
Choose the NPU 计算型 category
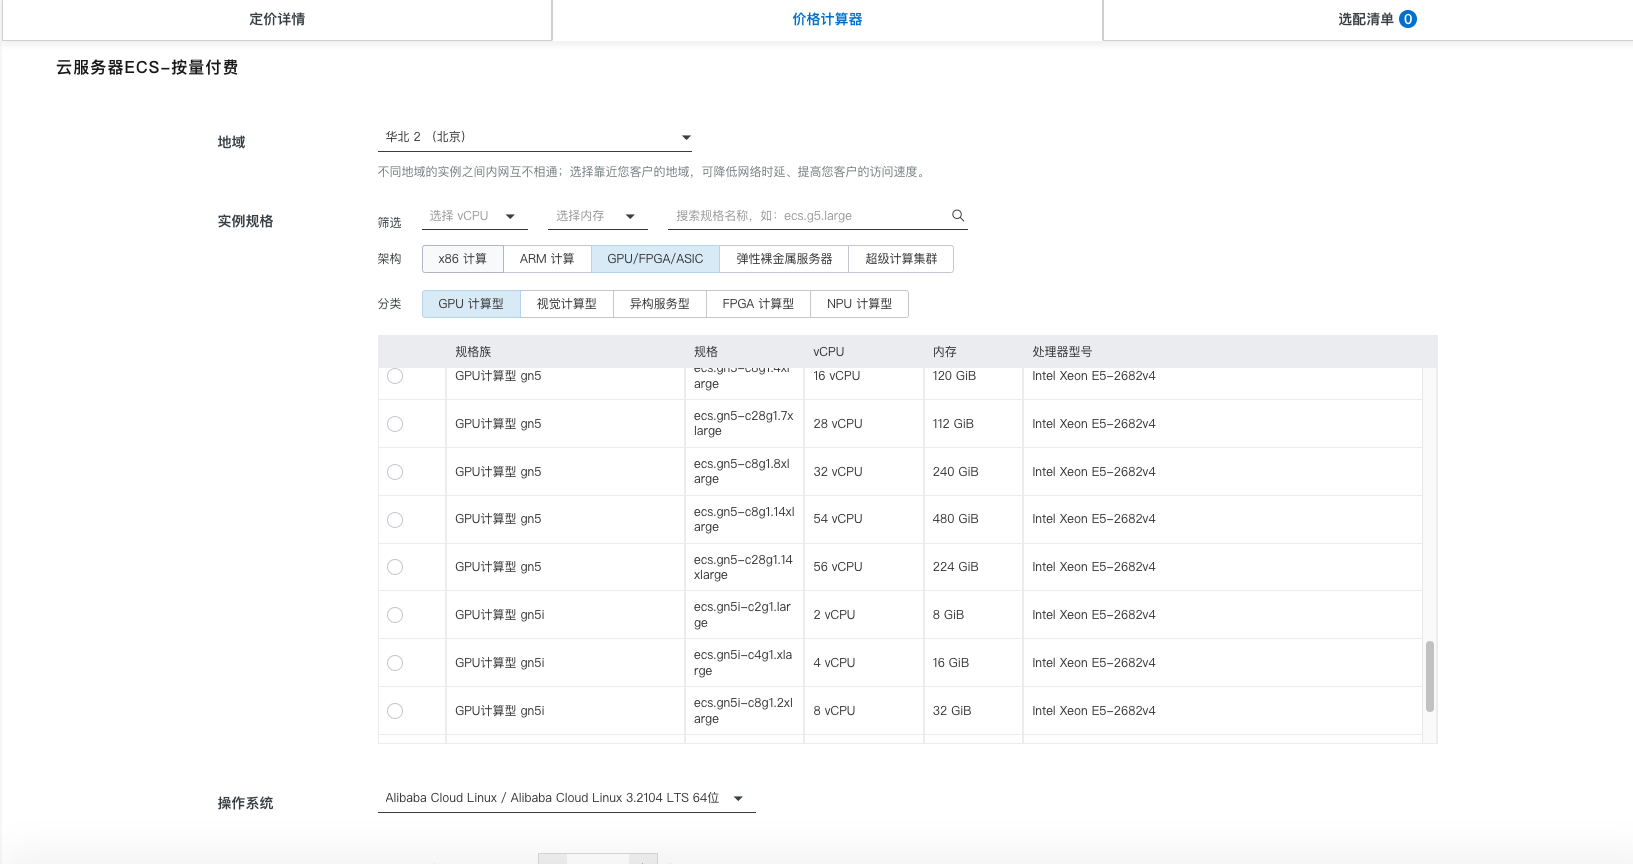coord(859,304)
